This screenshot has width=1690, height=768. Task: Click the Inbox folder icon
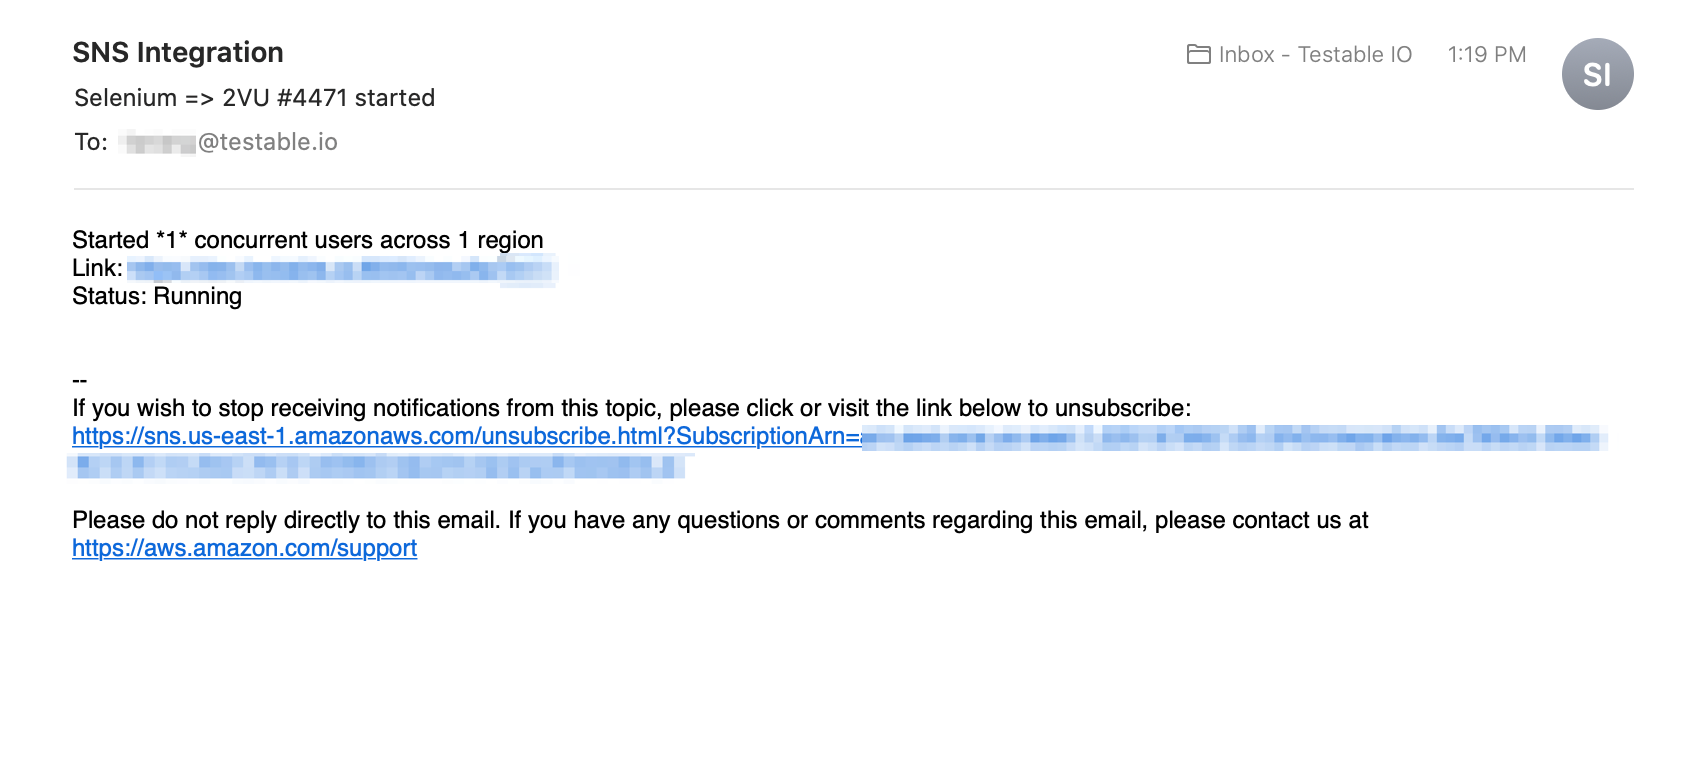pyautogui.click(x=1199, y=54)
